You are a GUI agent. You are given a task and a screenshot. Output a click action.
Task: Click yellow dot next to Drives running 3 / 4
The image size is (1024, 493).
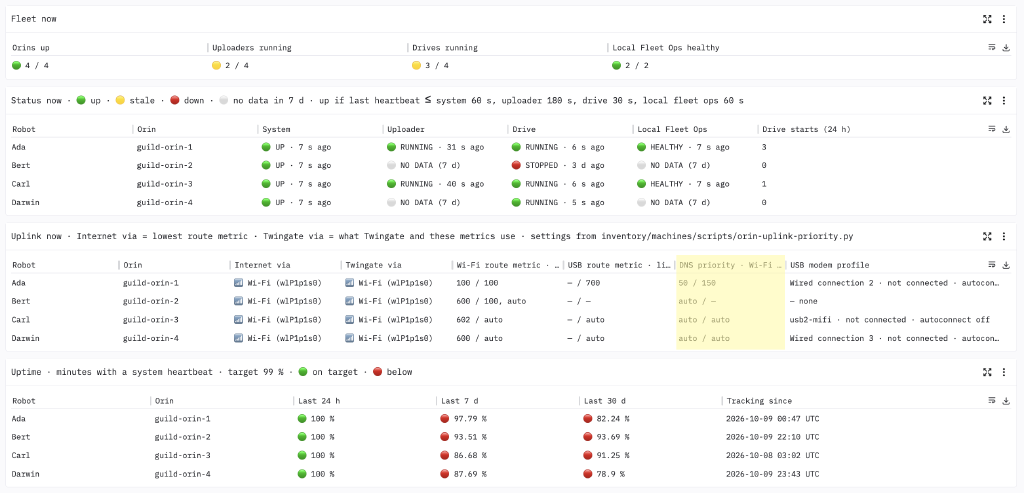pos(416,65)
